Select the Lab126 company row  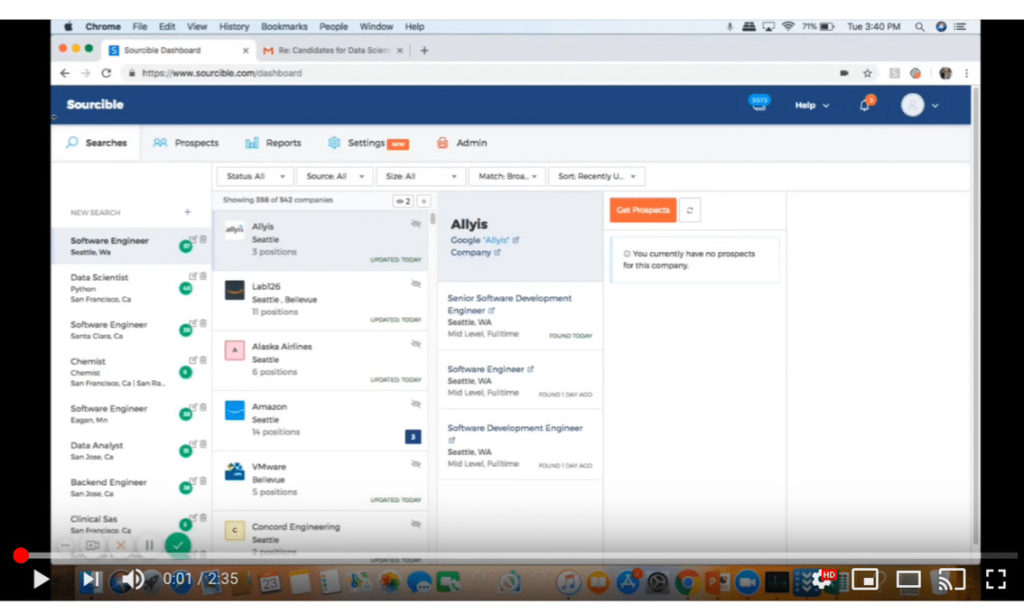321,300
